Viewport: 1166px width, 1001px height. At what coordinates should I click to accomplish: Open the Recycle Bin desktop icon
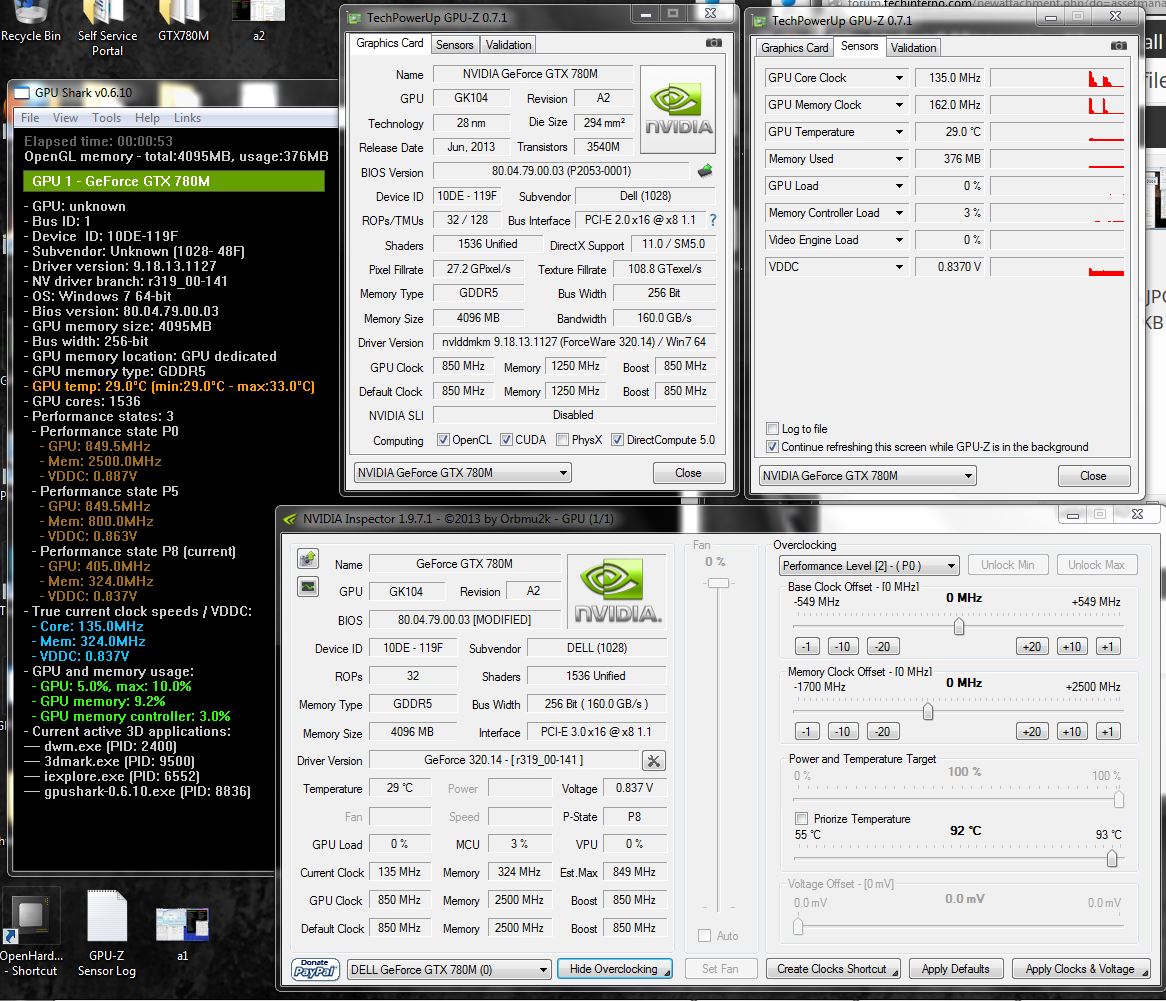click(30, 21)
